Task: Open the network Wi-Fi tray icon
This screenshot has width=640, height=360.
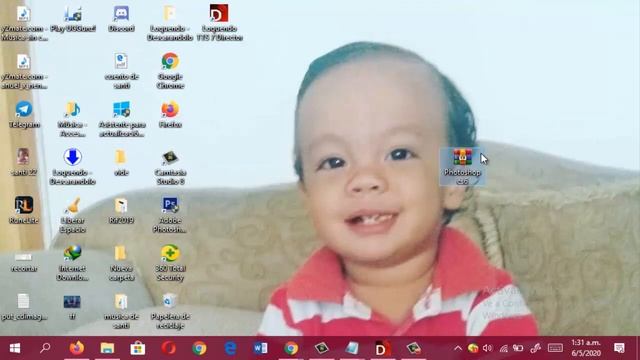Action: click(x=503, y=348)
